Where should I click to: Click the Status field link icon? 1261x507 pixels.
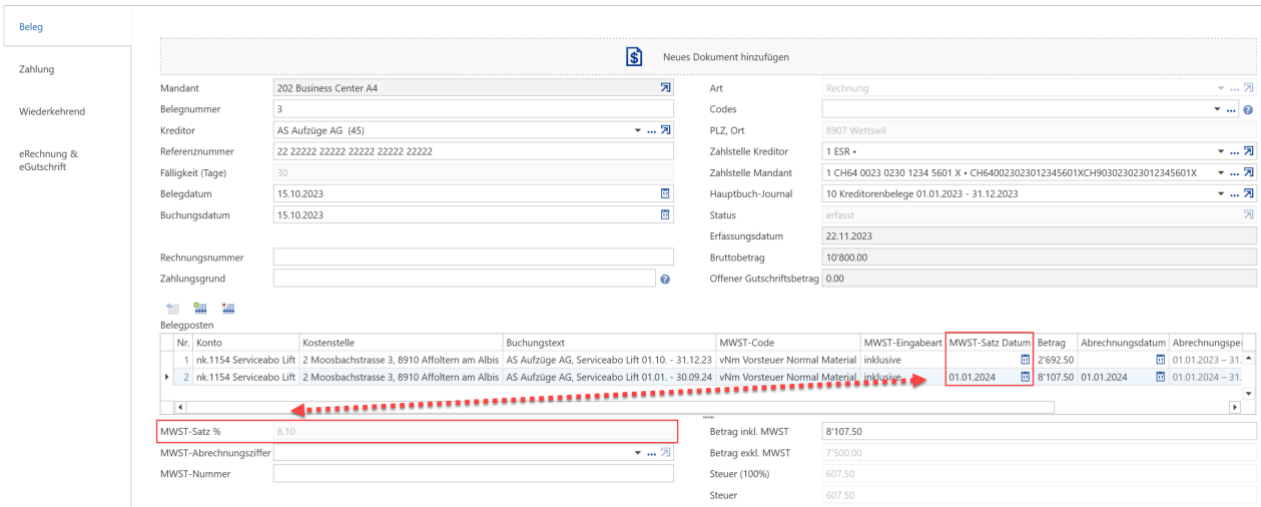click(1248, 214)
